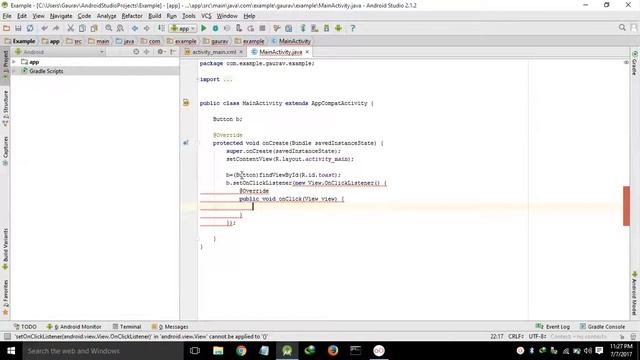Click the SDK Manager icon
The height and width of the screenshot is (360, 640).
tap(327, 28)
